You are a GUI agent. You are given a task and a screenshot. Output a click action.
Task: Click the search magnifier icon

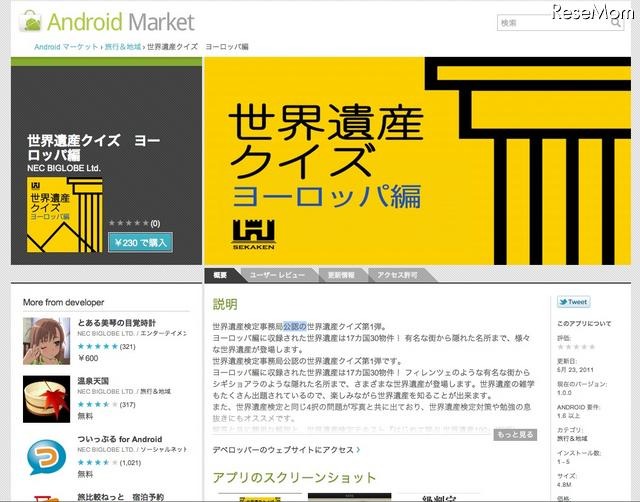pos(616,23)
